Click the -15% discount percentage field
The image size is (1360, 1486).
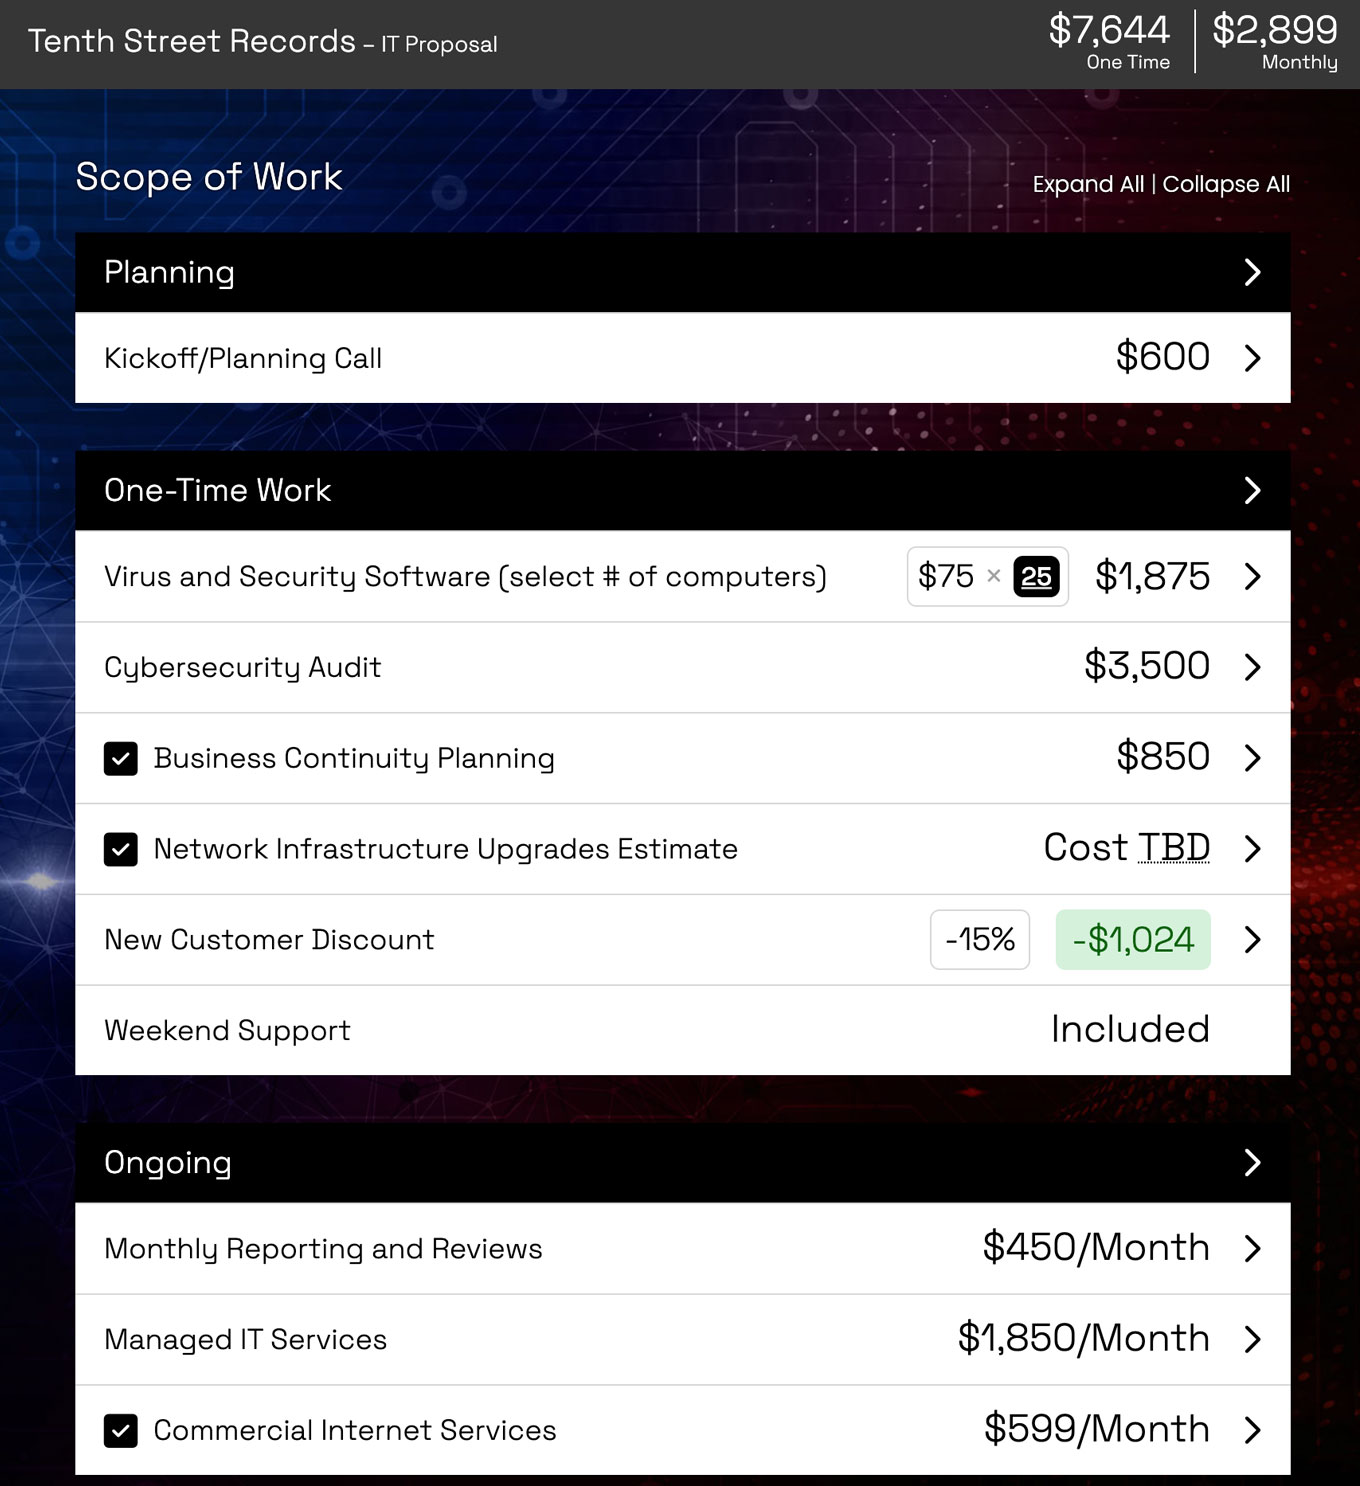[979, 939]
